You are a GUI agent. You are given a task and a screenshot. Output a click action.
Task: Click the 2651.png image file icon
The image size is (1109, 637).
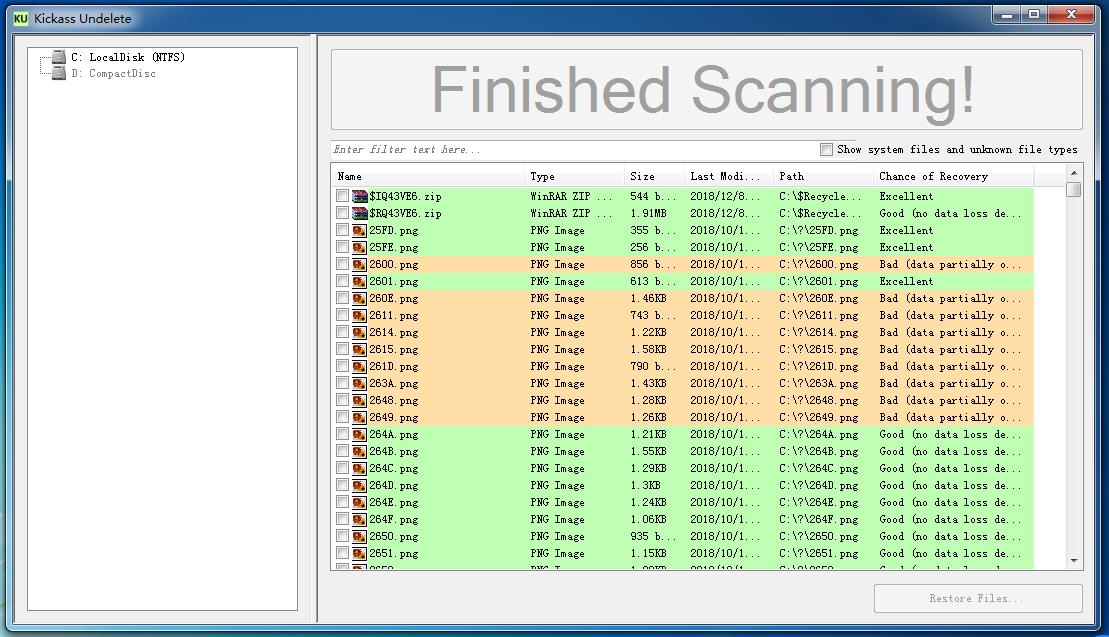[360, 553]
